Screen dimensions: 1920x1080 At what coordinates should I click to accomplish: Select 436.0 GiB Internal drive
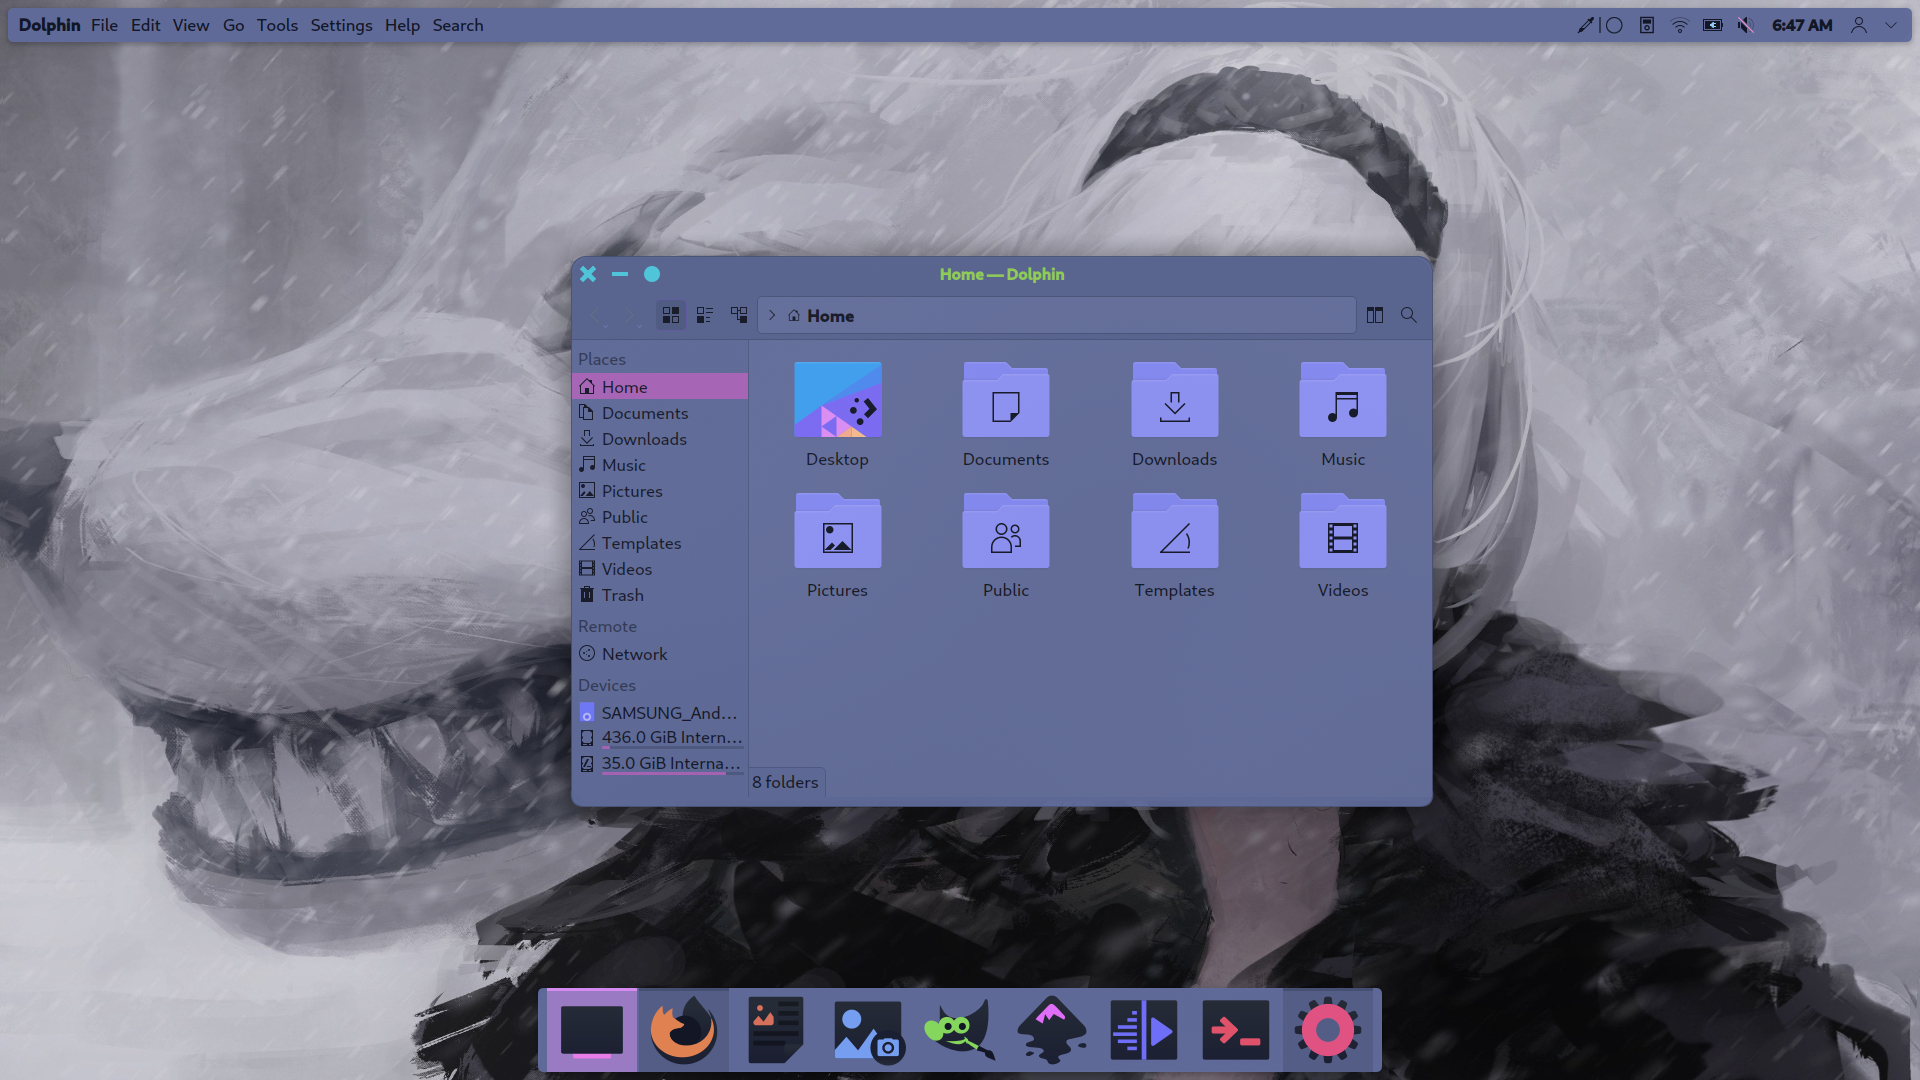coord(660,738)
